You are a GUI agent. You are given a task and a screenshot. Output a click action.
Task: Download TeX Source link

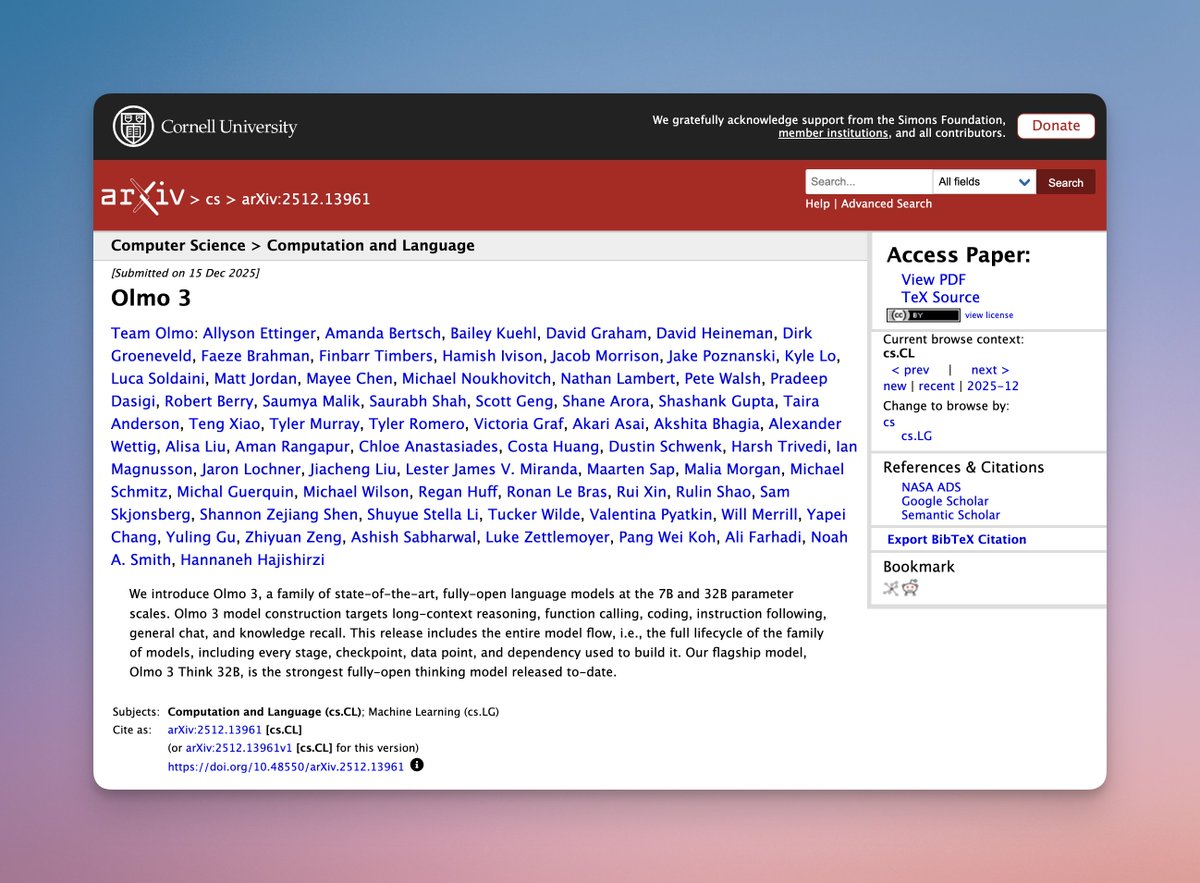pyautogui.click(x=940, y=297)
